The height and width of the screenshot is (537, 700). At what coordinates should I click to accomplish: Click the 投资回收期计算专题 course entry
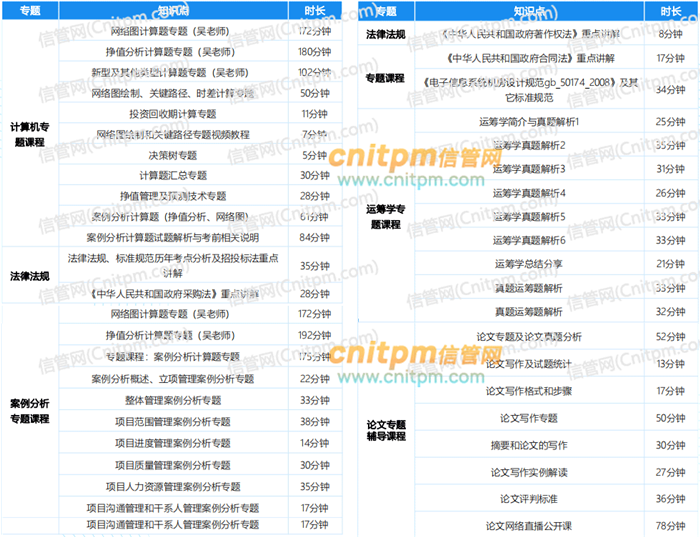coord(172,114)
